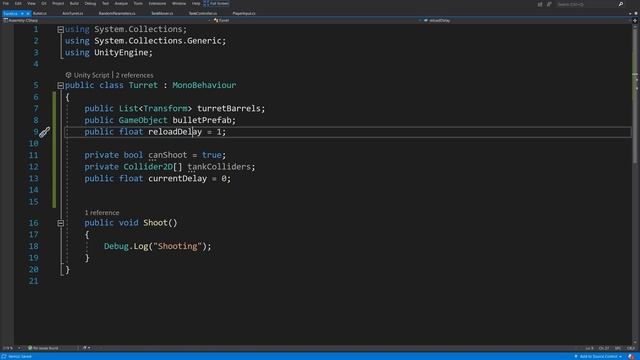
Task: Open the Tools menu
Action: 138,3
